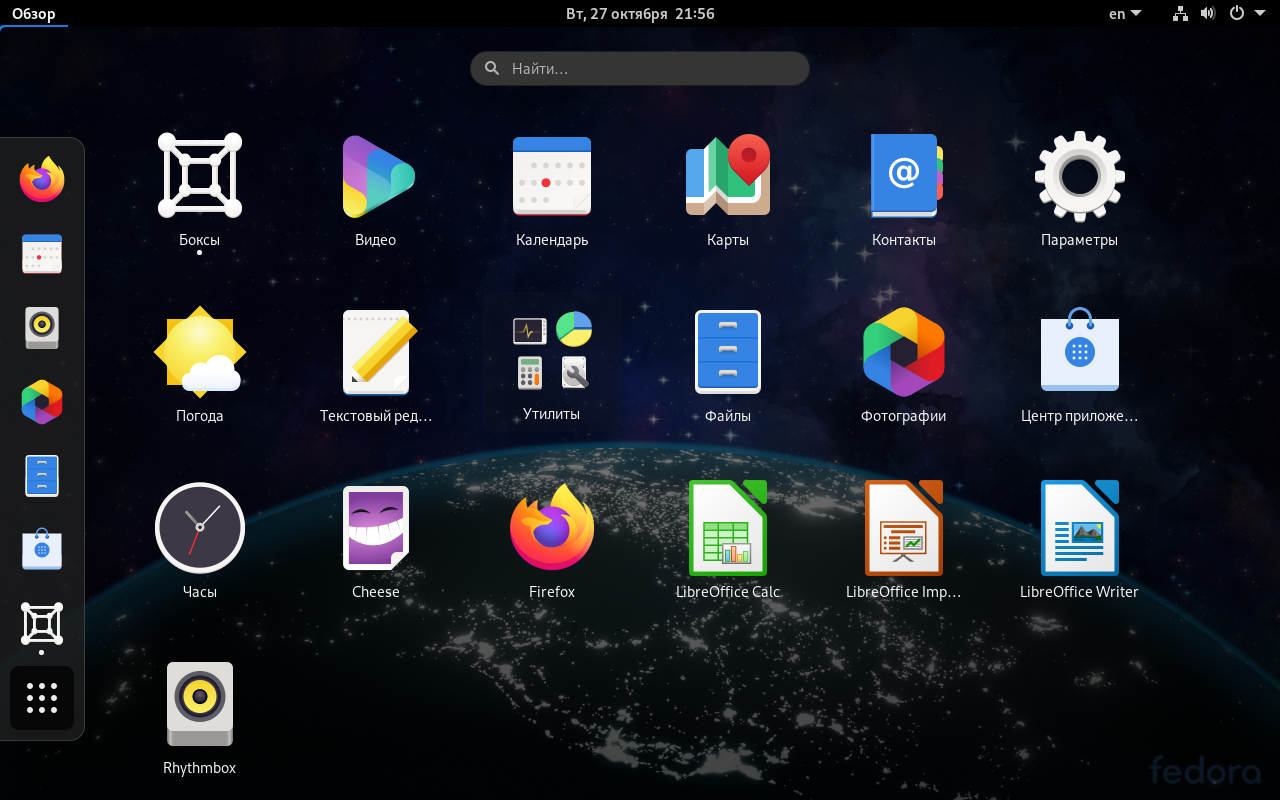
Task: Click the Найти search field
Action: click(x=640, y=68)
